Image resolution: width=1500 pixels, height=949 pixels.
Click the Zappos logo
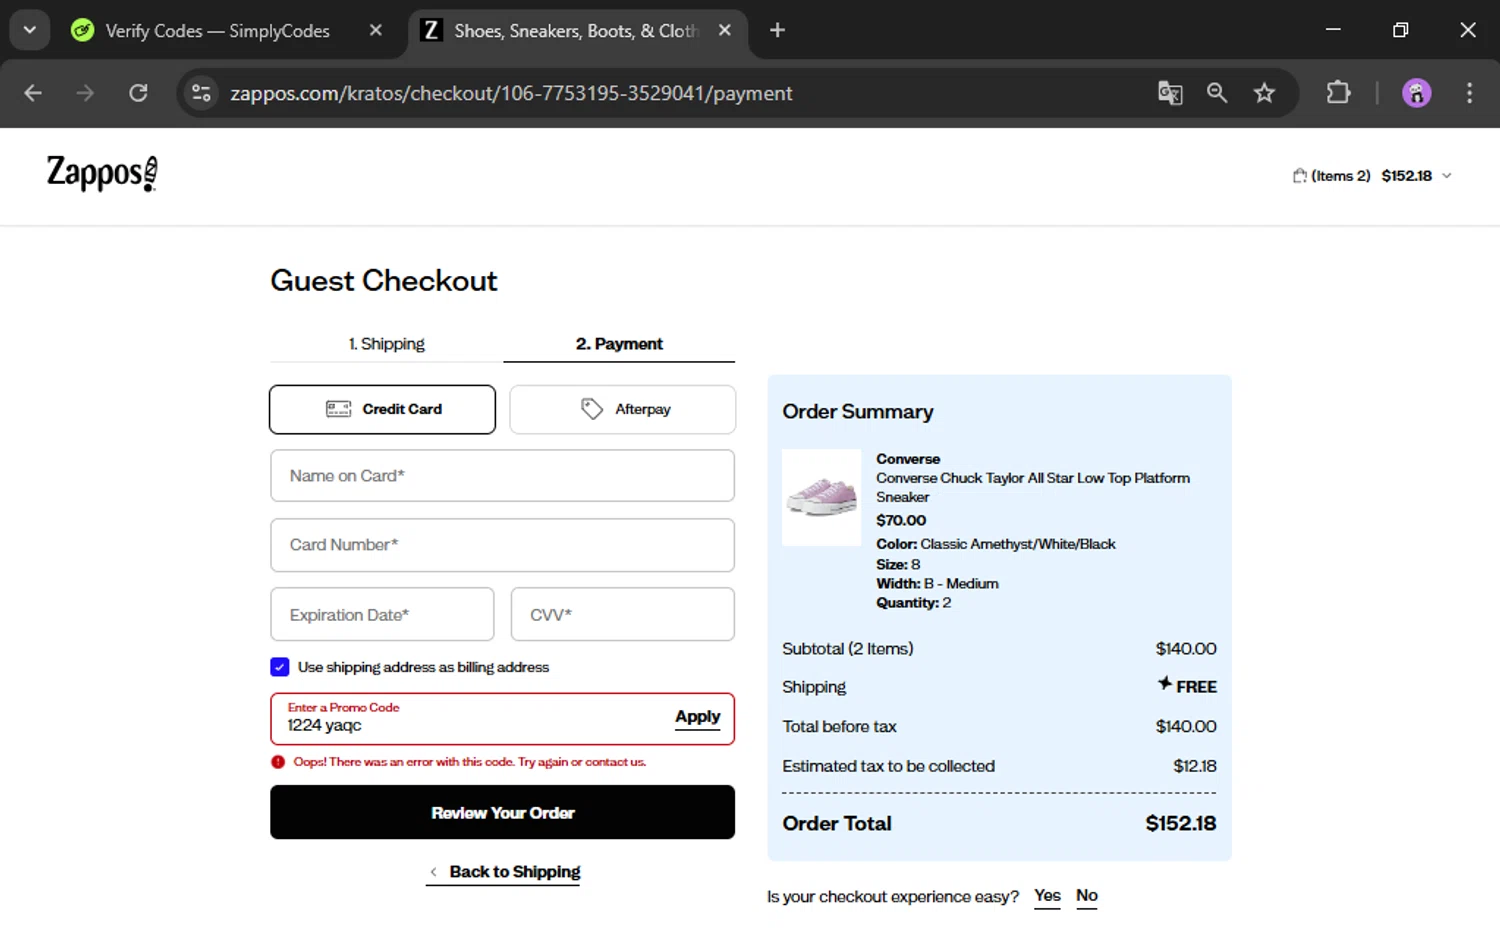[x=102, y=174]
